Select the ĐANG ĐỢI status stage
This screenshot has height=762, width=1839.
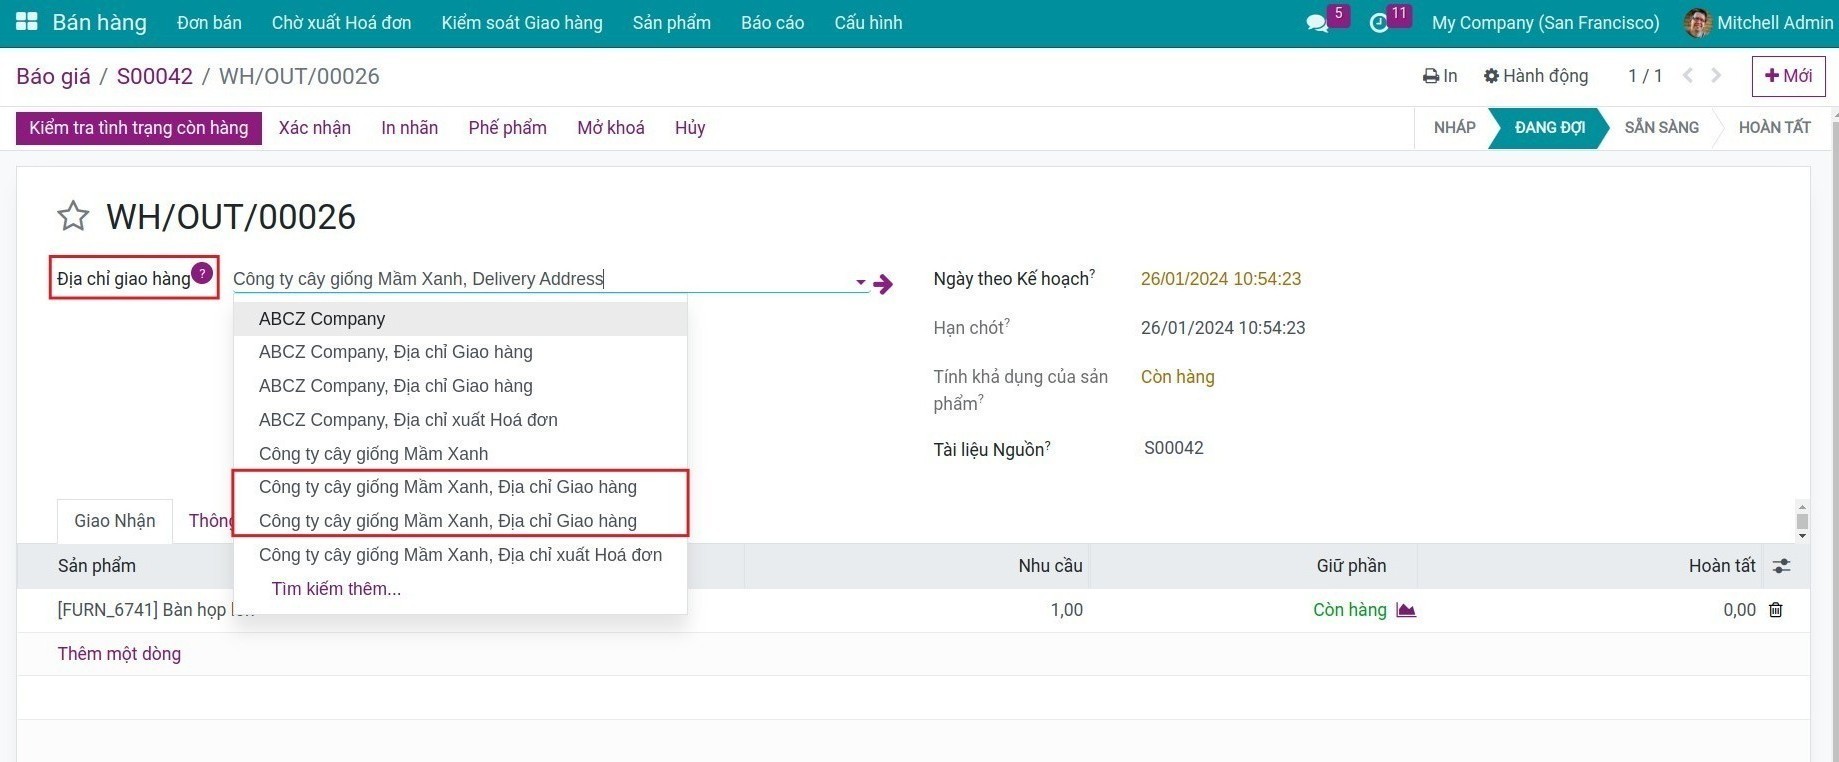[x=1549, y=128]
